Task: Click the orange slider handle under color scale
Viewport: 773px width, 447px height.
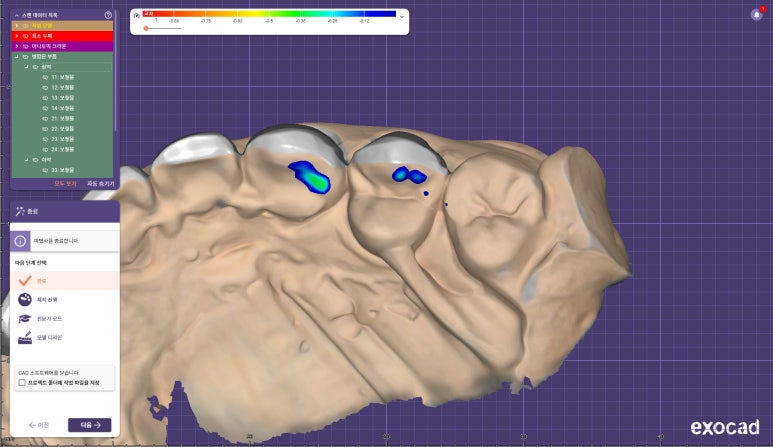Action: click(x=146, y=29)
